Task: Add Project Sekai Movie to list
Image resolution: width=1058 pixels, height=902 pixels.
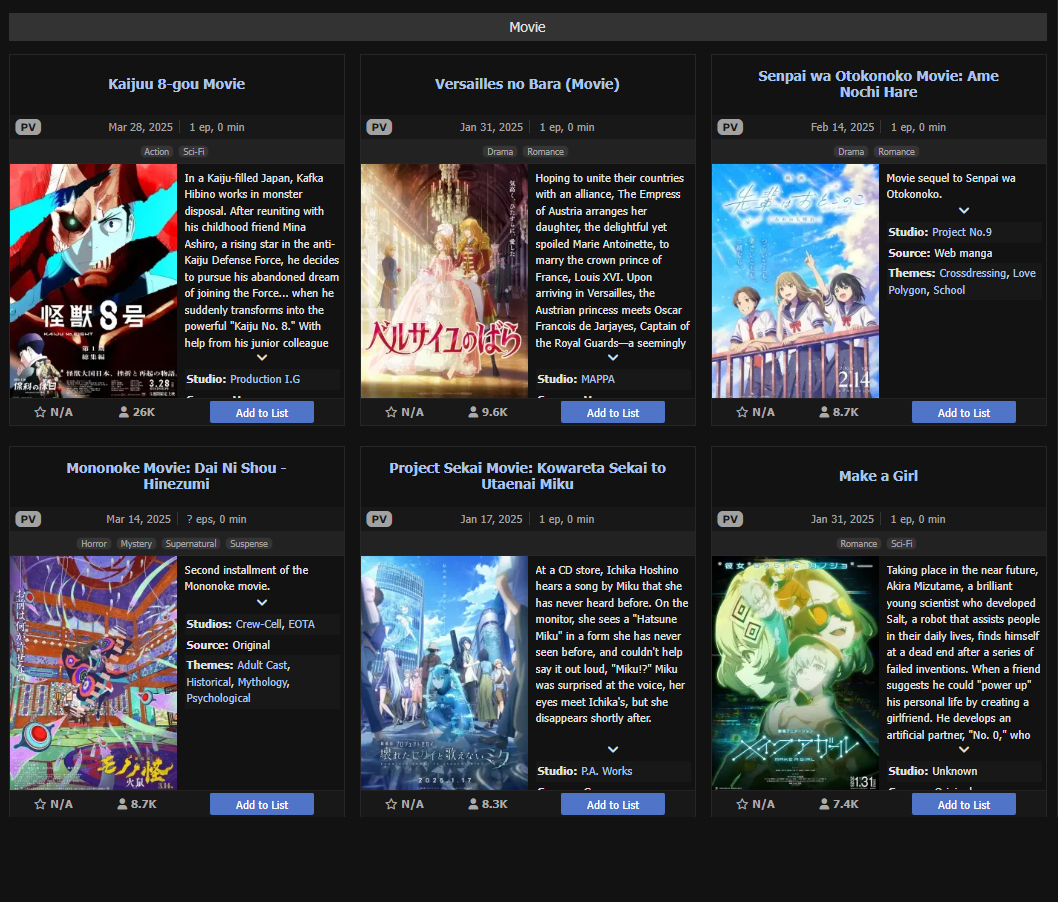Action: click(x=613, y=804)
